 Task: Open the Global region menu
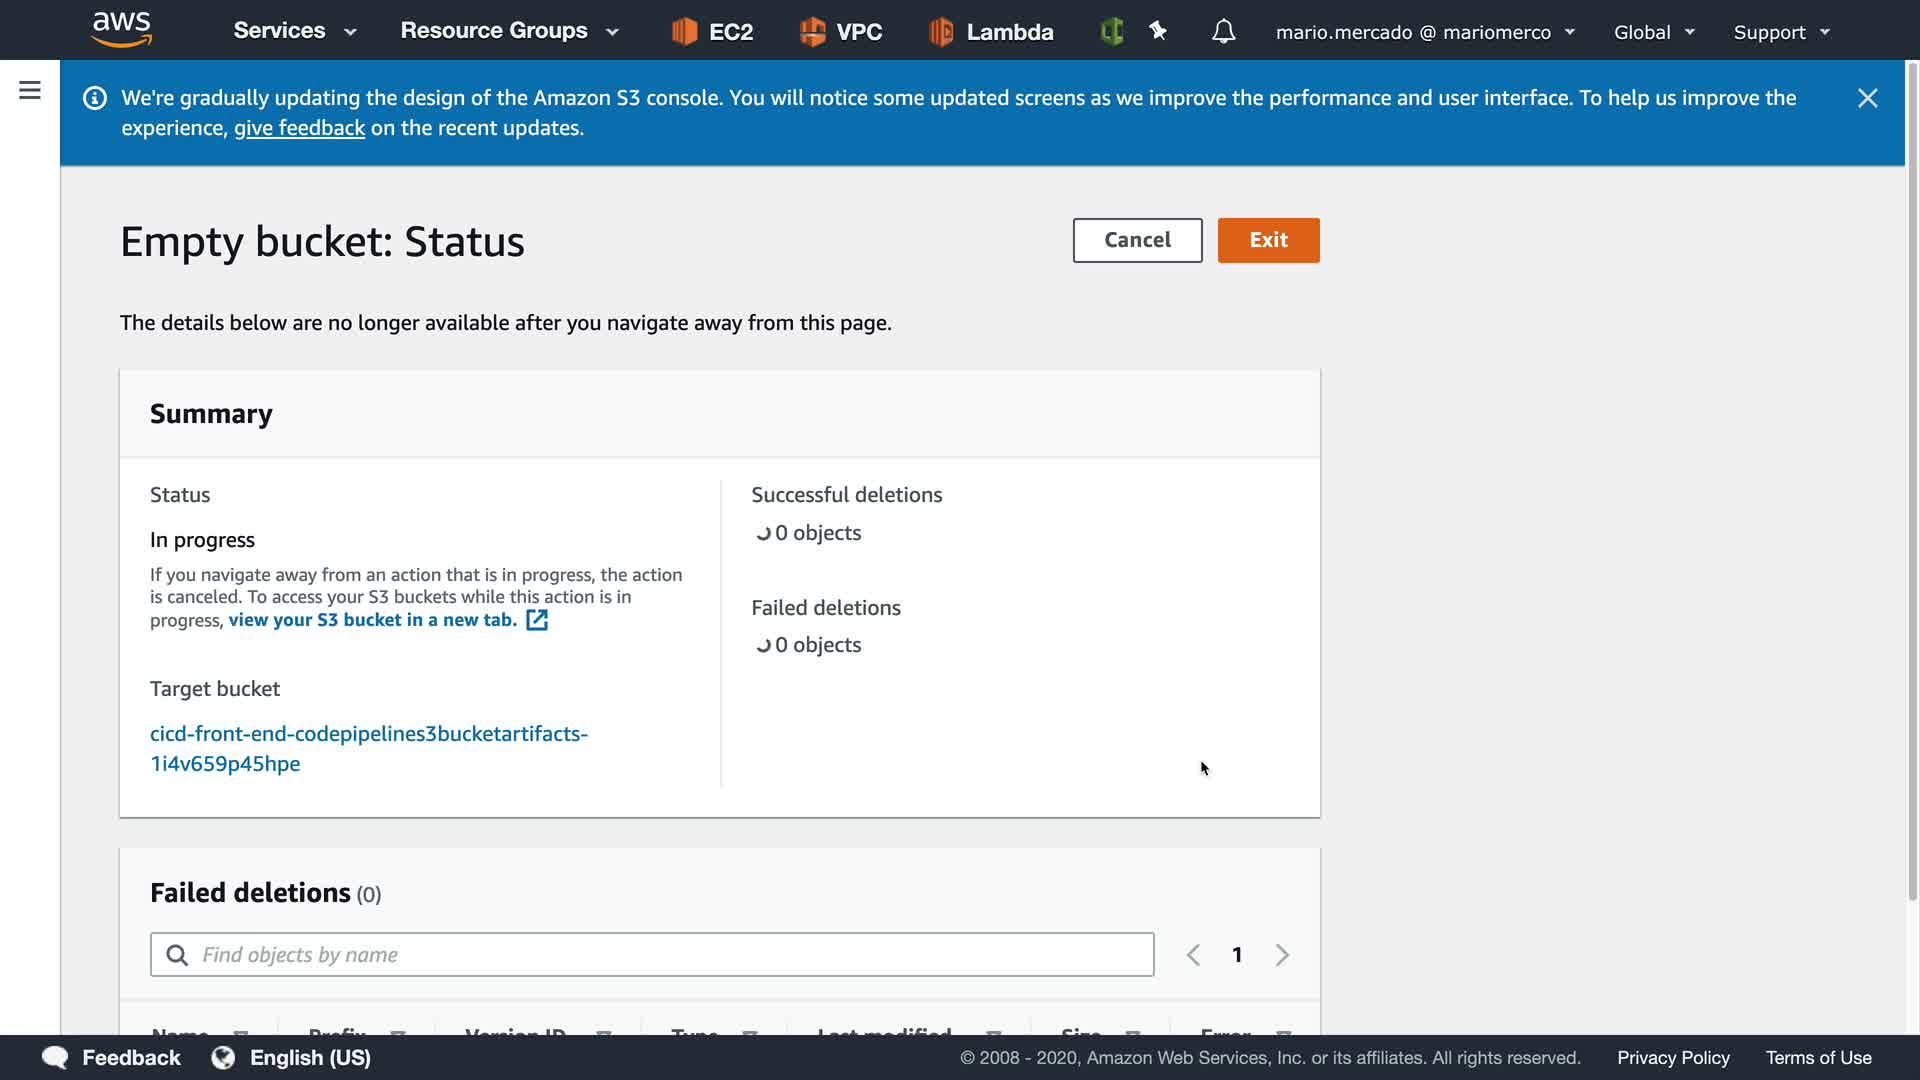(x=1653, y=32)
